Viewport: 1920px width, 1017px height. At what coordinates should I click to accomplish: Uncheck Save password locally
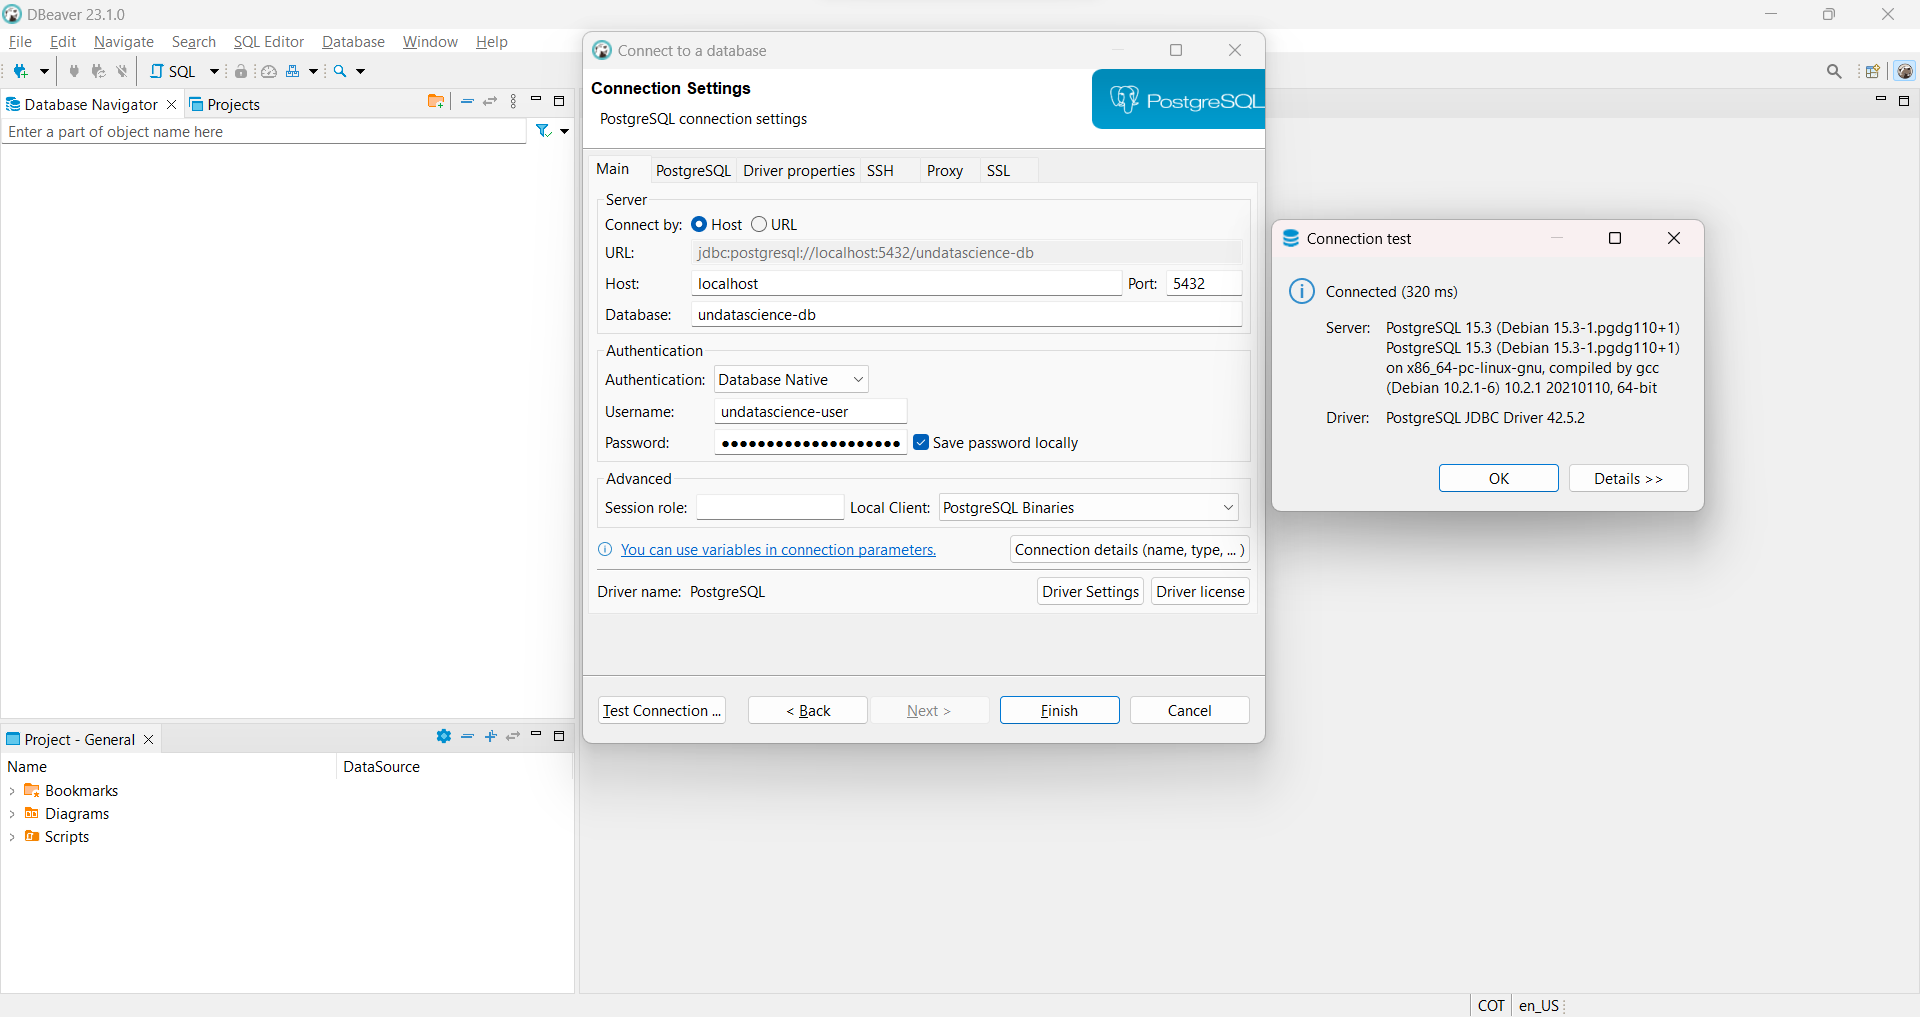[921, 442]
